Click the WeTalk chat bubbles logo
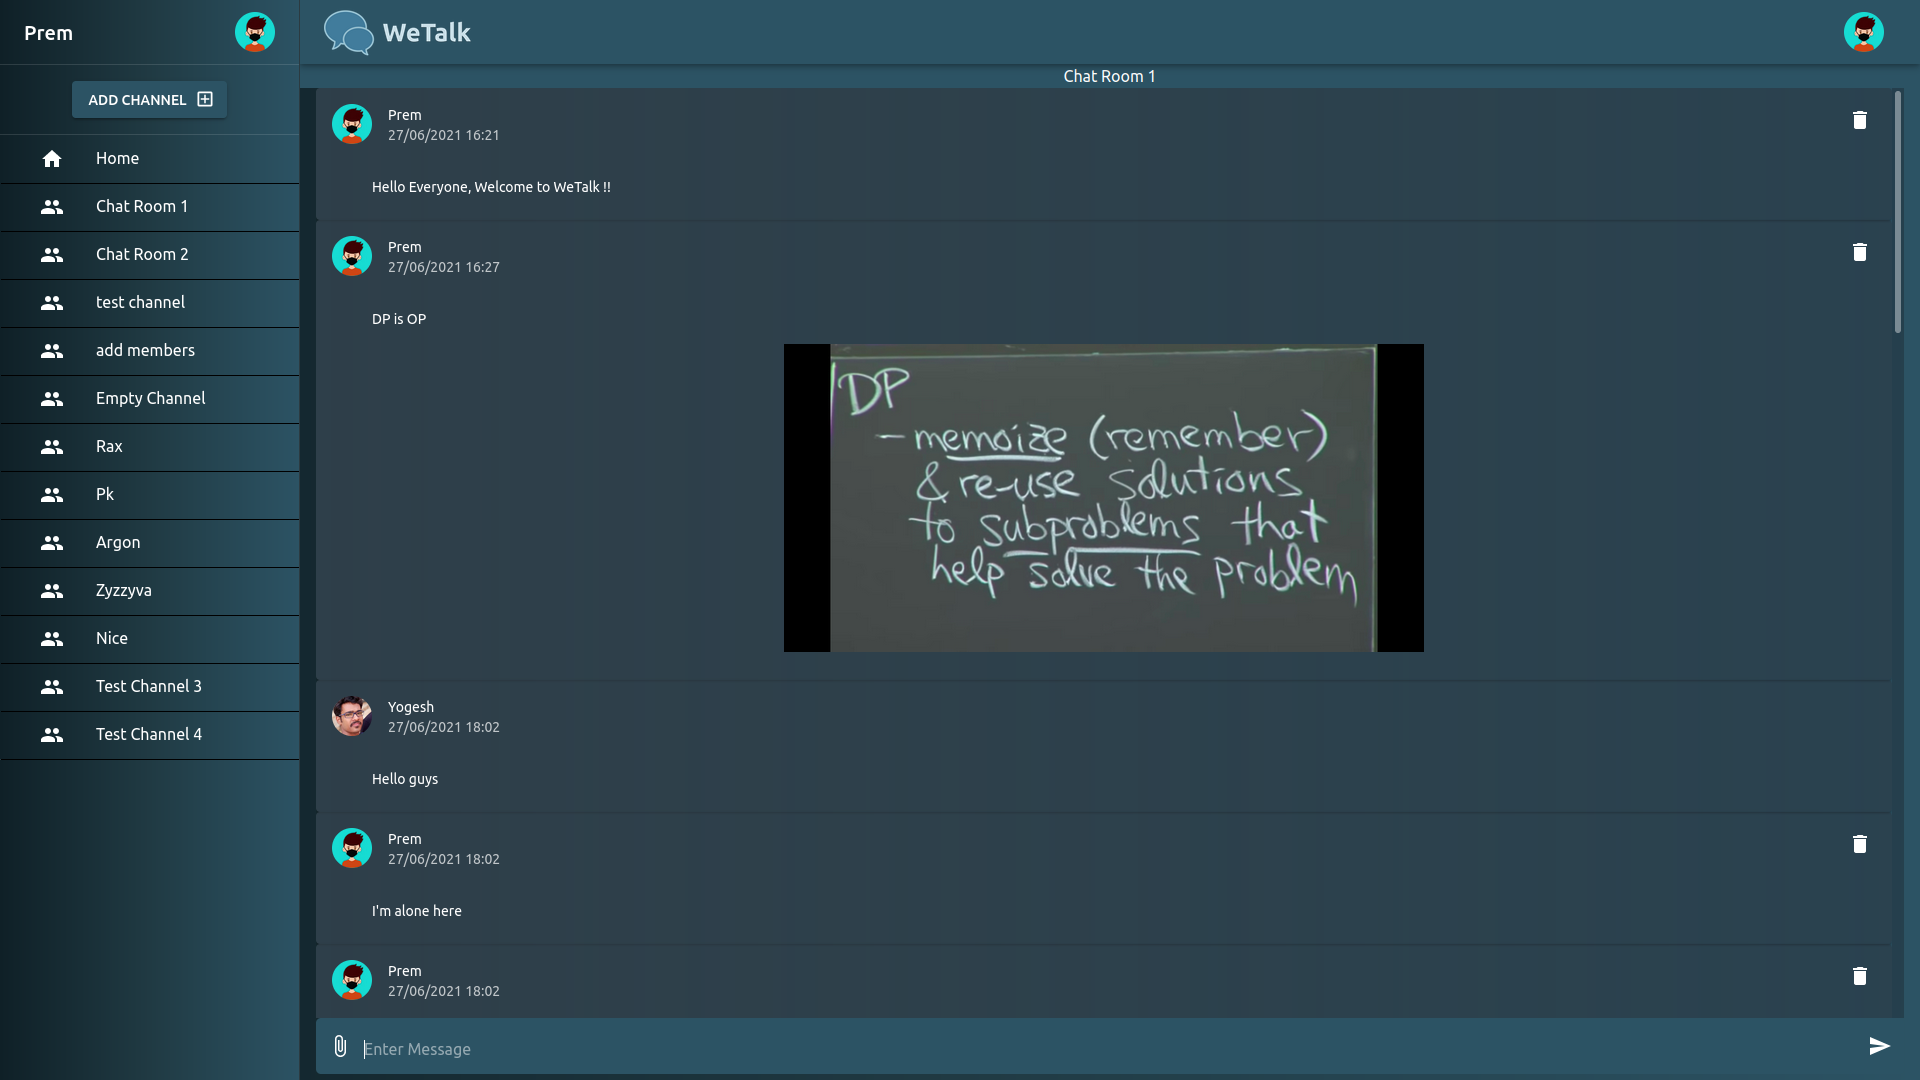The image size is (1920, 1080). coord(348,32)
